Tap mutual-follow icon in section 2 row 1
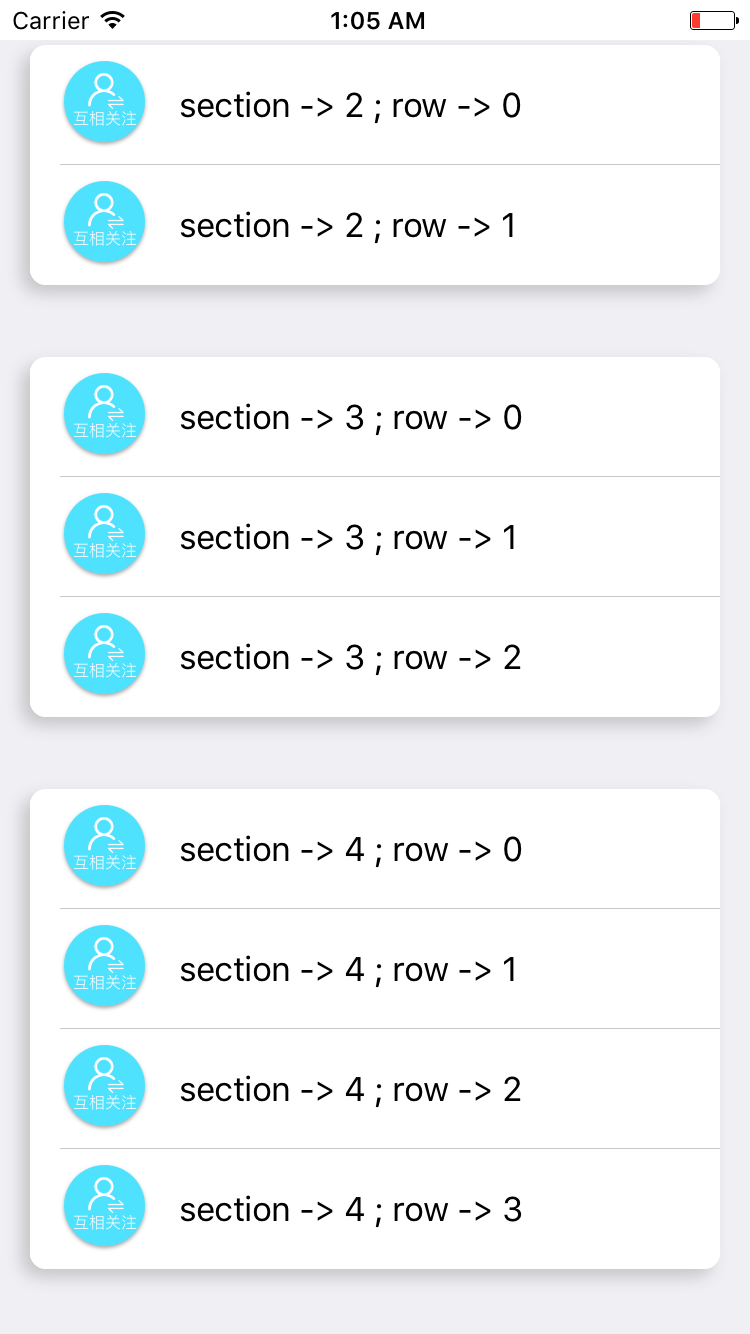 (105, 222)
